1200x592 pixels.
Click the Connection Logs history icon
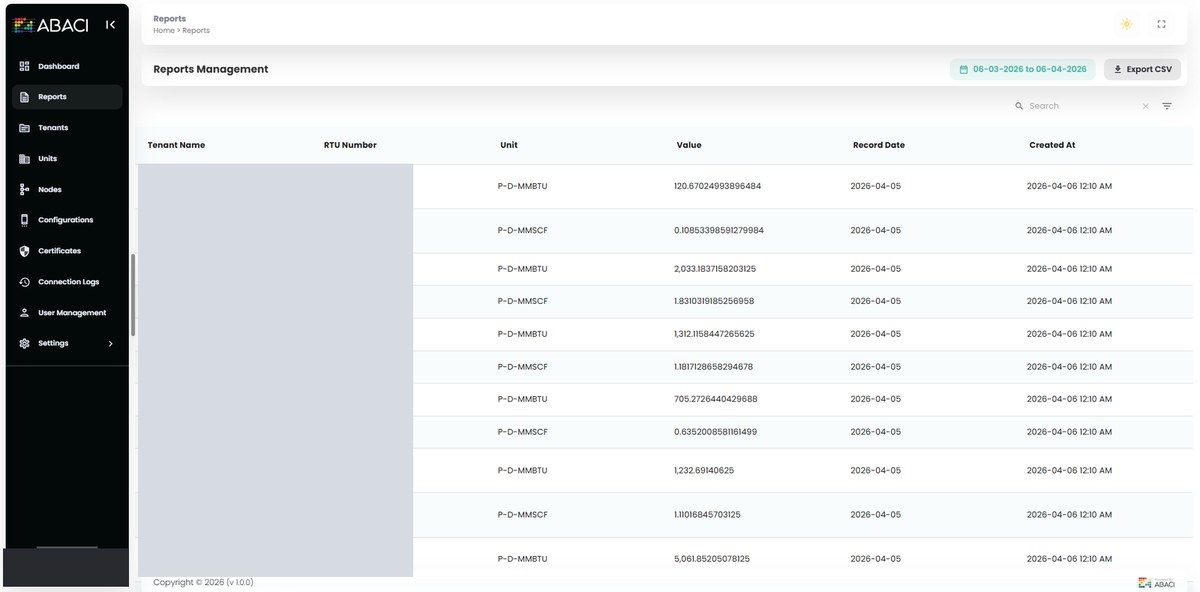coord(24,282)
